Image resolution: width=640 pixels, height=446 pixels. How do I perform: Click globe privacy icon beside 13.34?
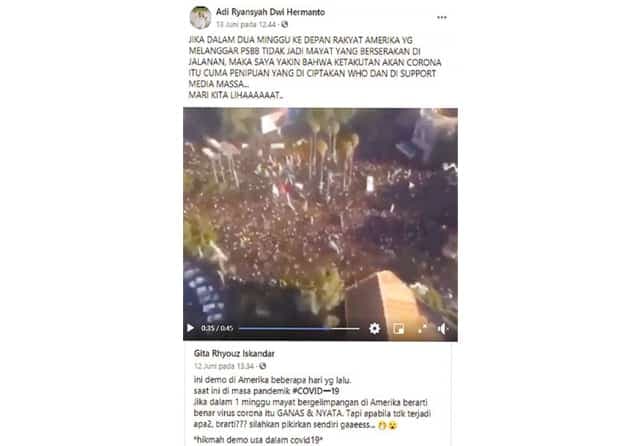point(263,366)
